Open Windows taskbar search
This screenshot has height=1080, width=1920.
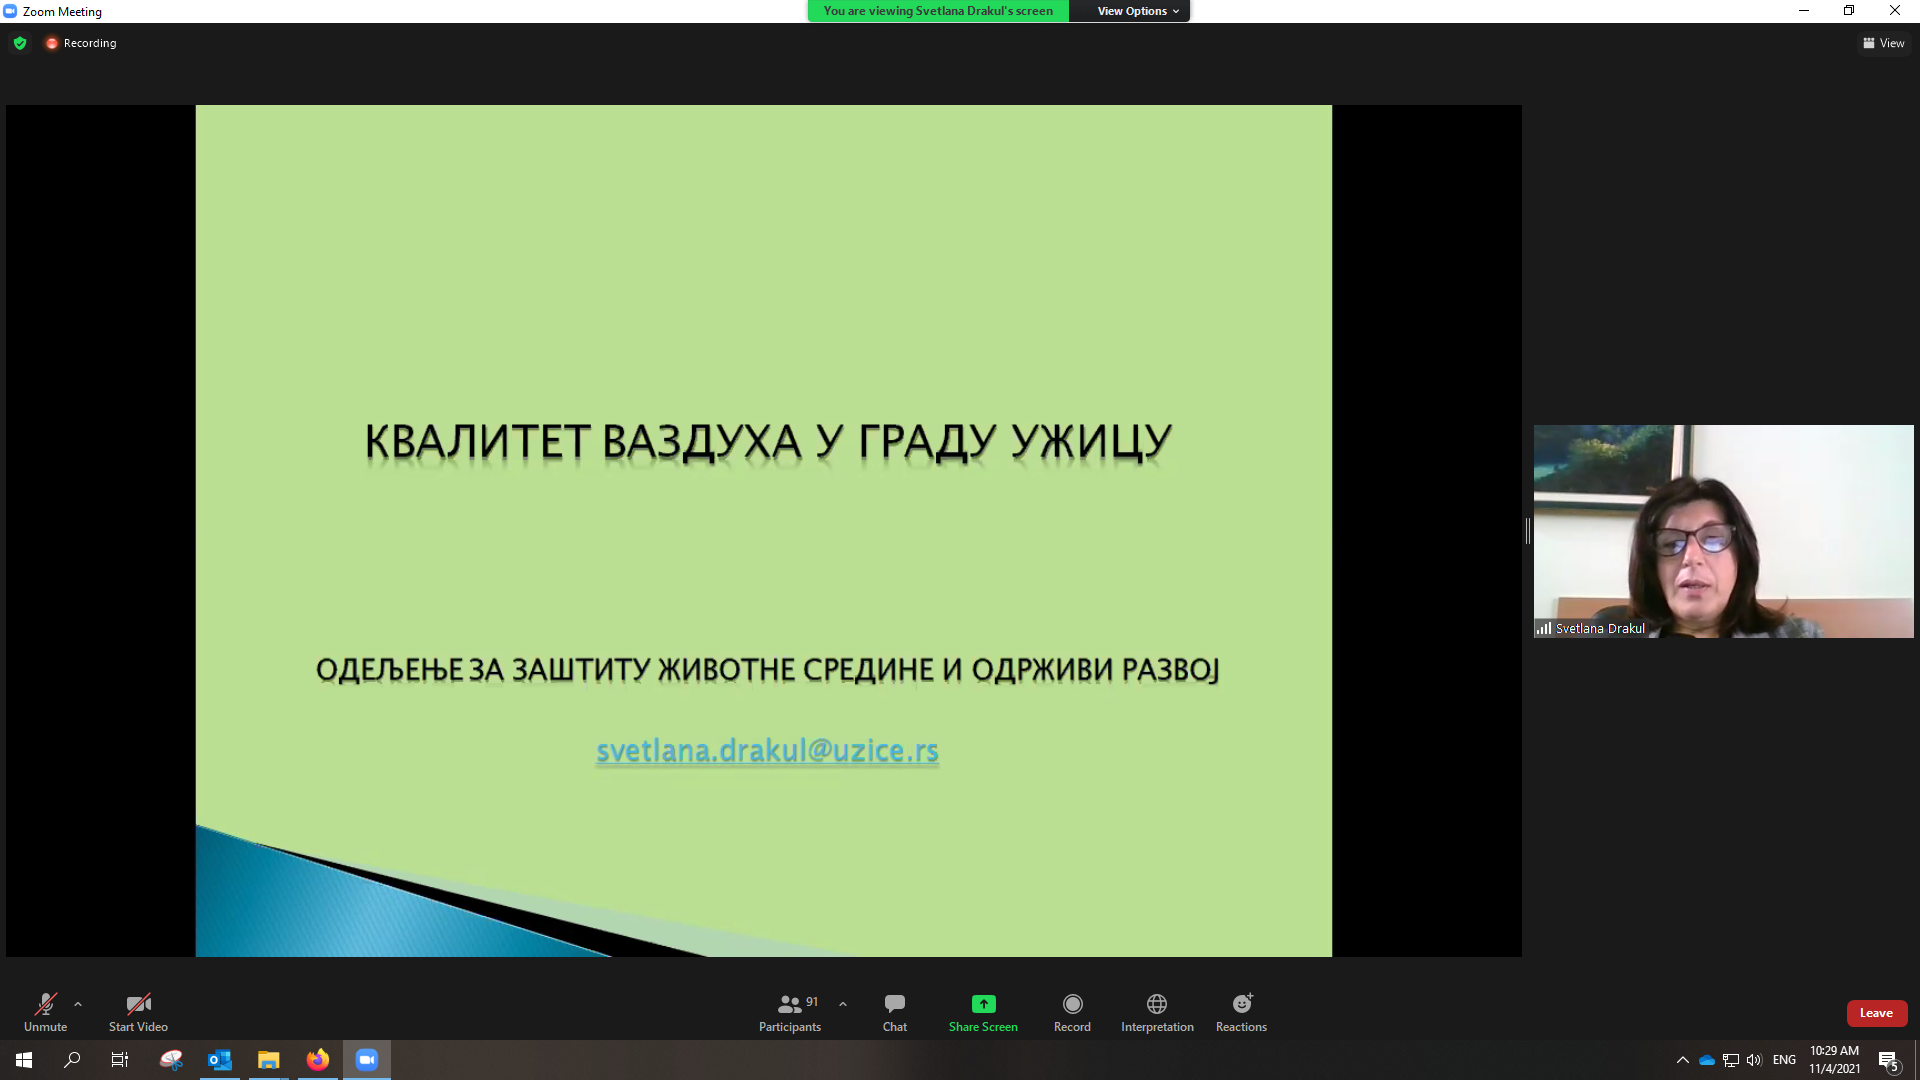(72, 1060)
